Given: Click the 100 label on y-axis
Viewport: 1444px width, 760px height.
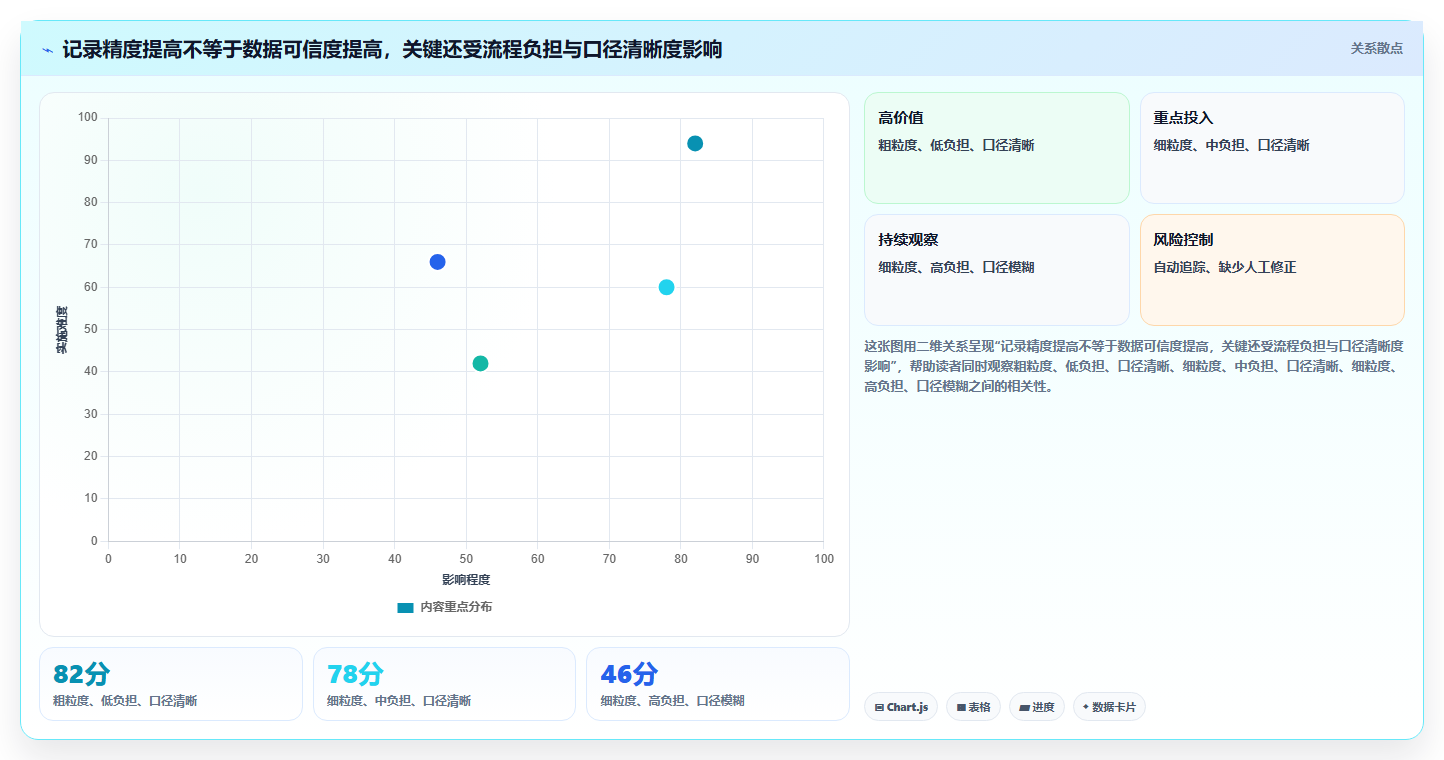Looking at the screenshot, I should pyautogui.click(x=88, y=118).
